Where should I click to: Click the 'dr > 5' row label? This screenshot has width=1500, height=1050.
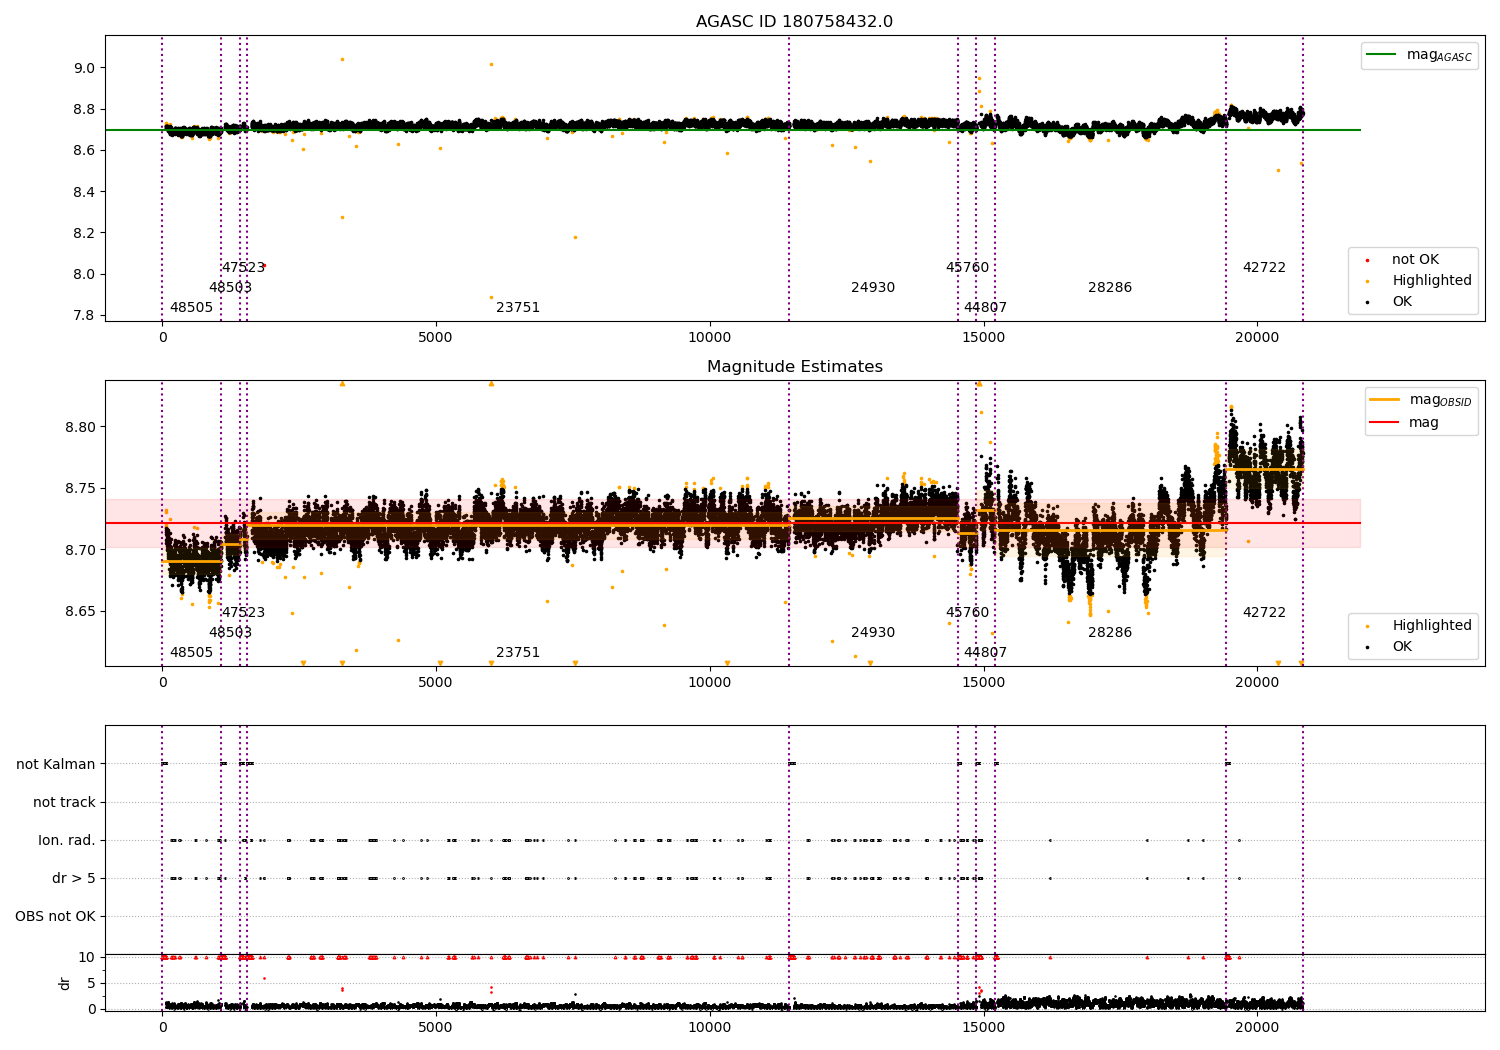tap(74, 878)
